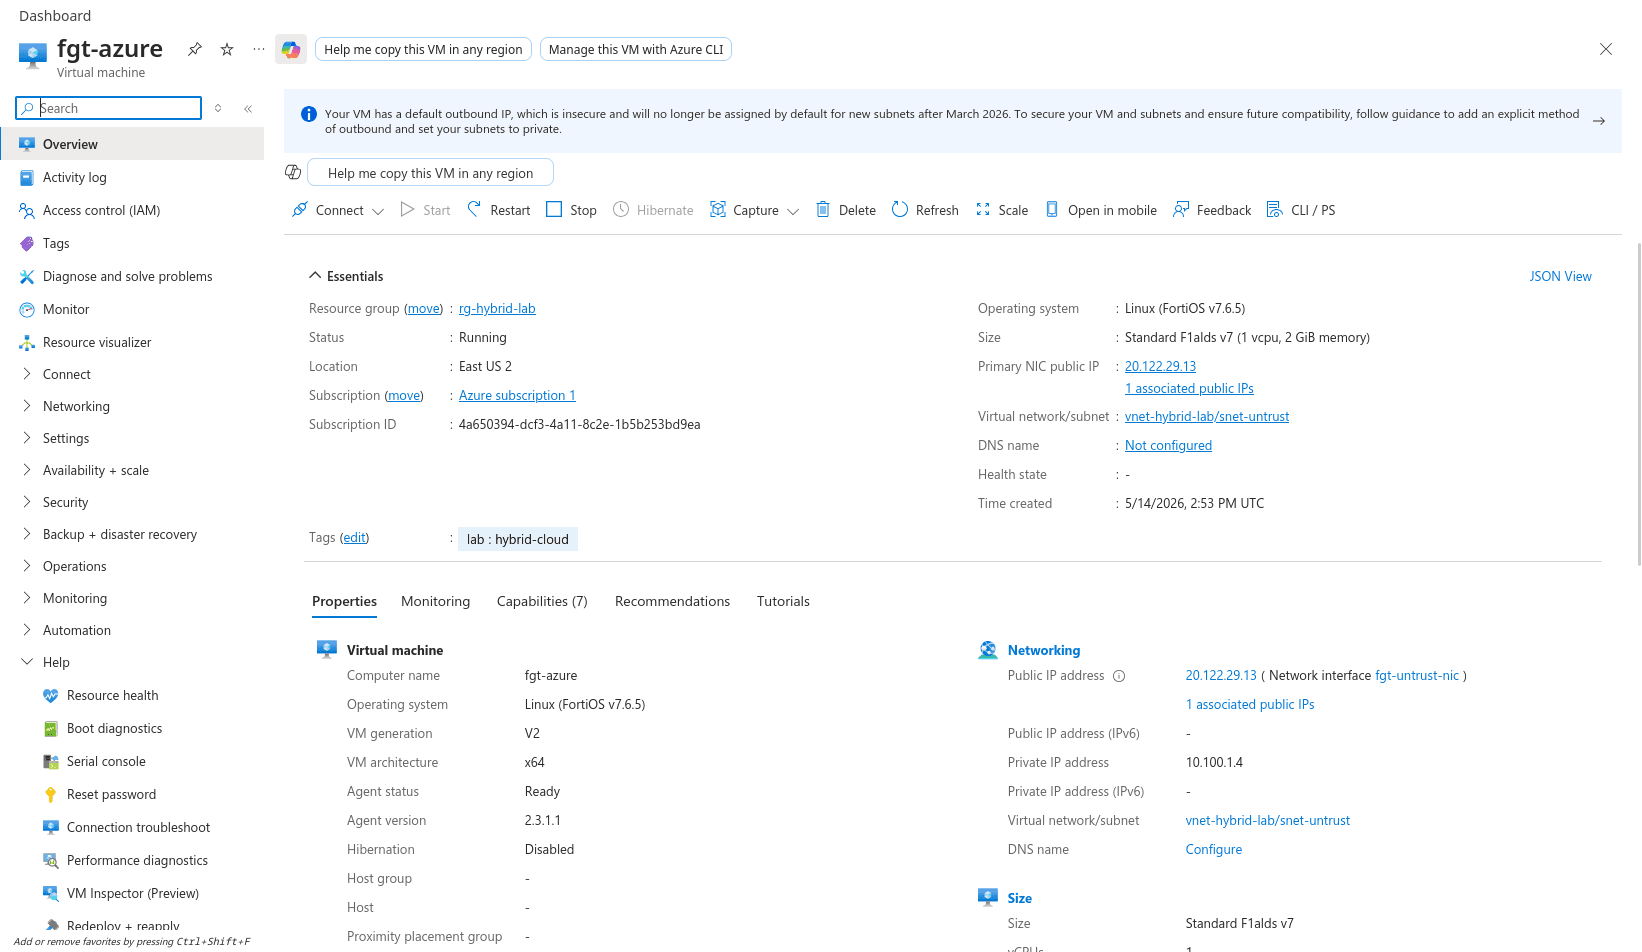
Task: Open VM Inspector (Preview)
Action: click(132, 893)
